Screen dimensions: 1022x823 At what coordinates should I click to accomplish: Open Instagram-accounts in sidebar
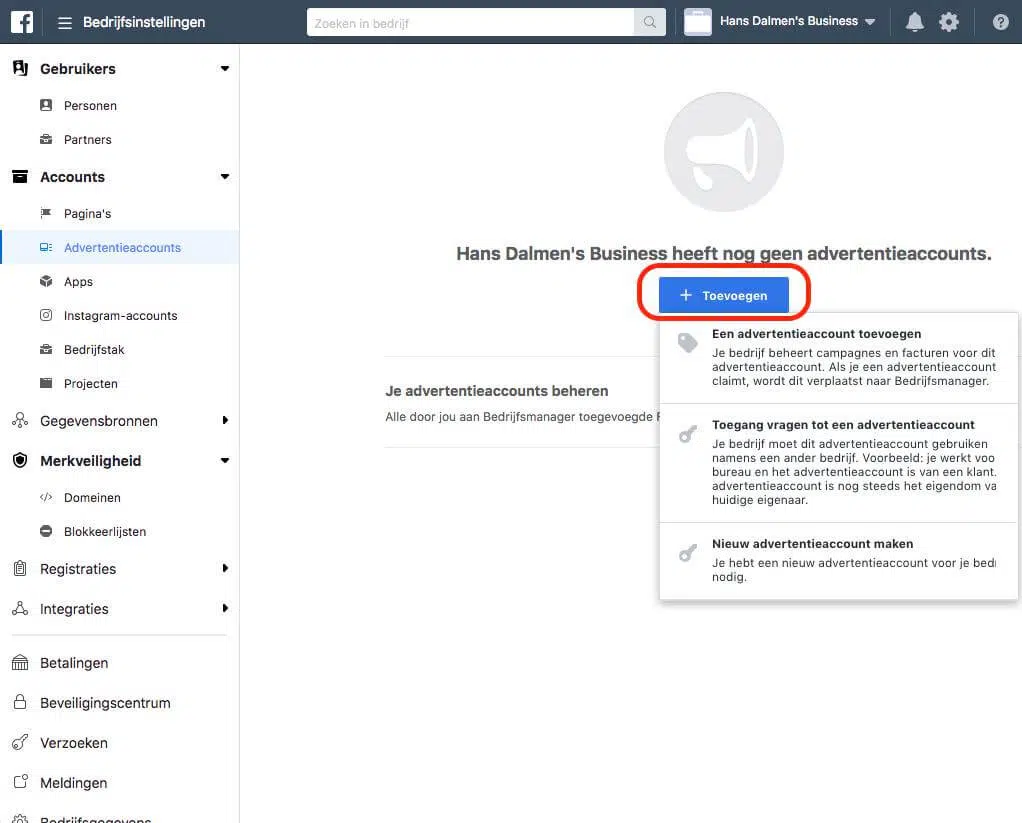(x=120, y=316)
